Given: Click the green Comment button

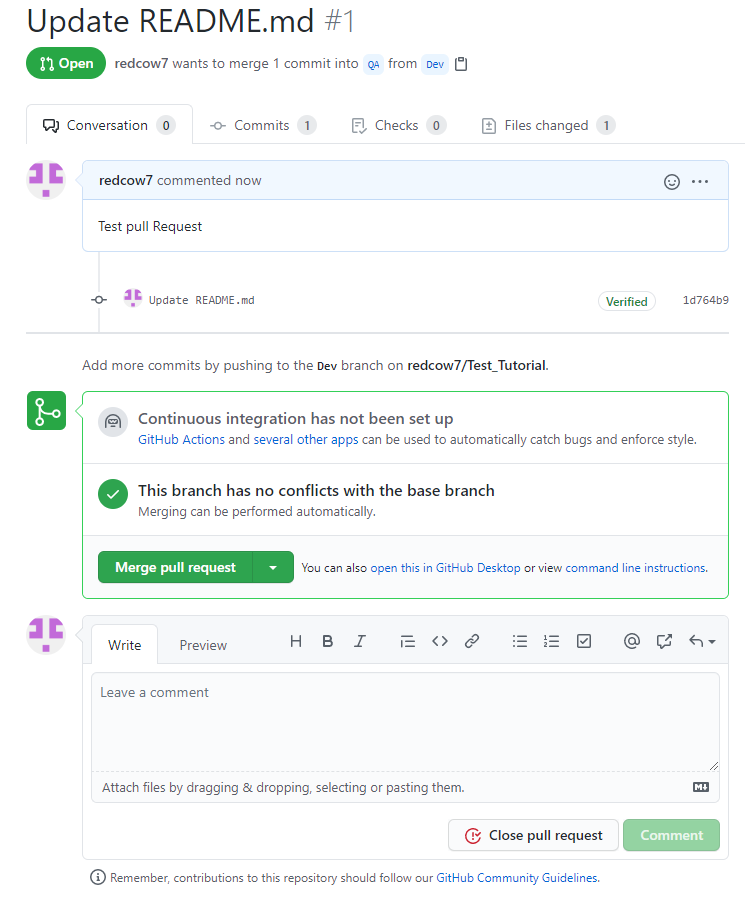Looking at the screenshot, I should pyautogui.click(x=671, y=835).
